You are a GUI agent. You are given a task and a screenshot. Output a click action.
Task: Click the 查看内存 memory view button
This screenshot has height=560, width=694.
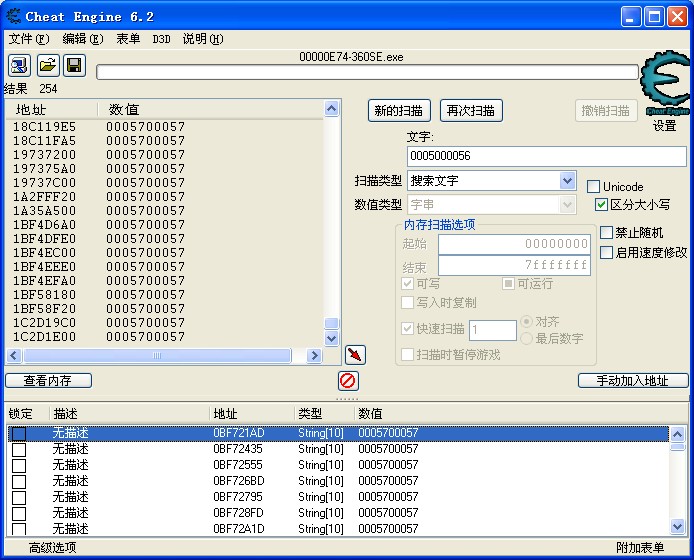coord(48,380)
